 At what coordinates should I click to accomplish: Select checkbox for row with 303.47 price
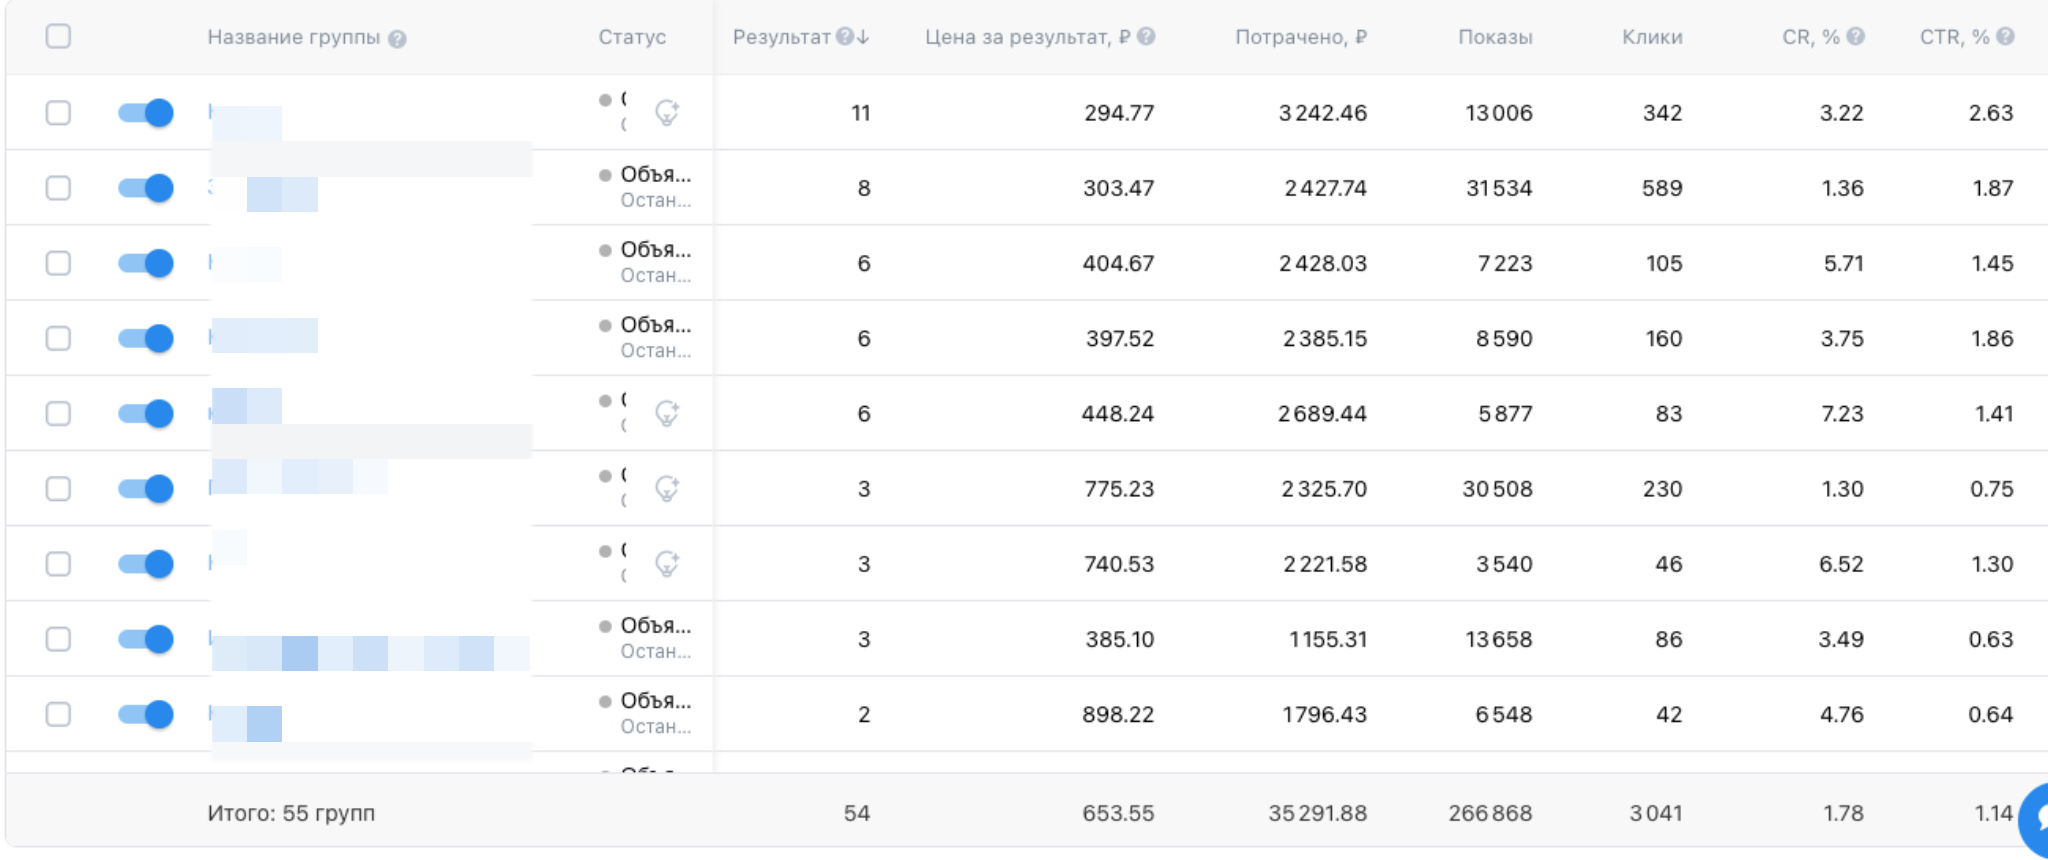[59, 188]
